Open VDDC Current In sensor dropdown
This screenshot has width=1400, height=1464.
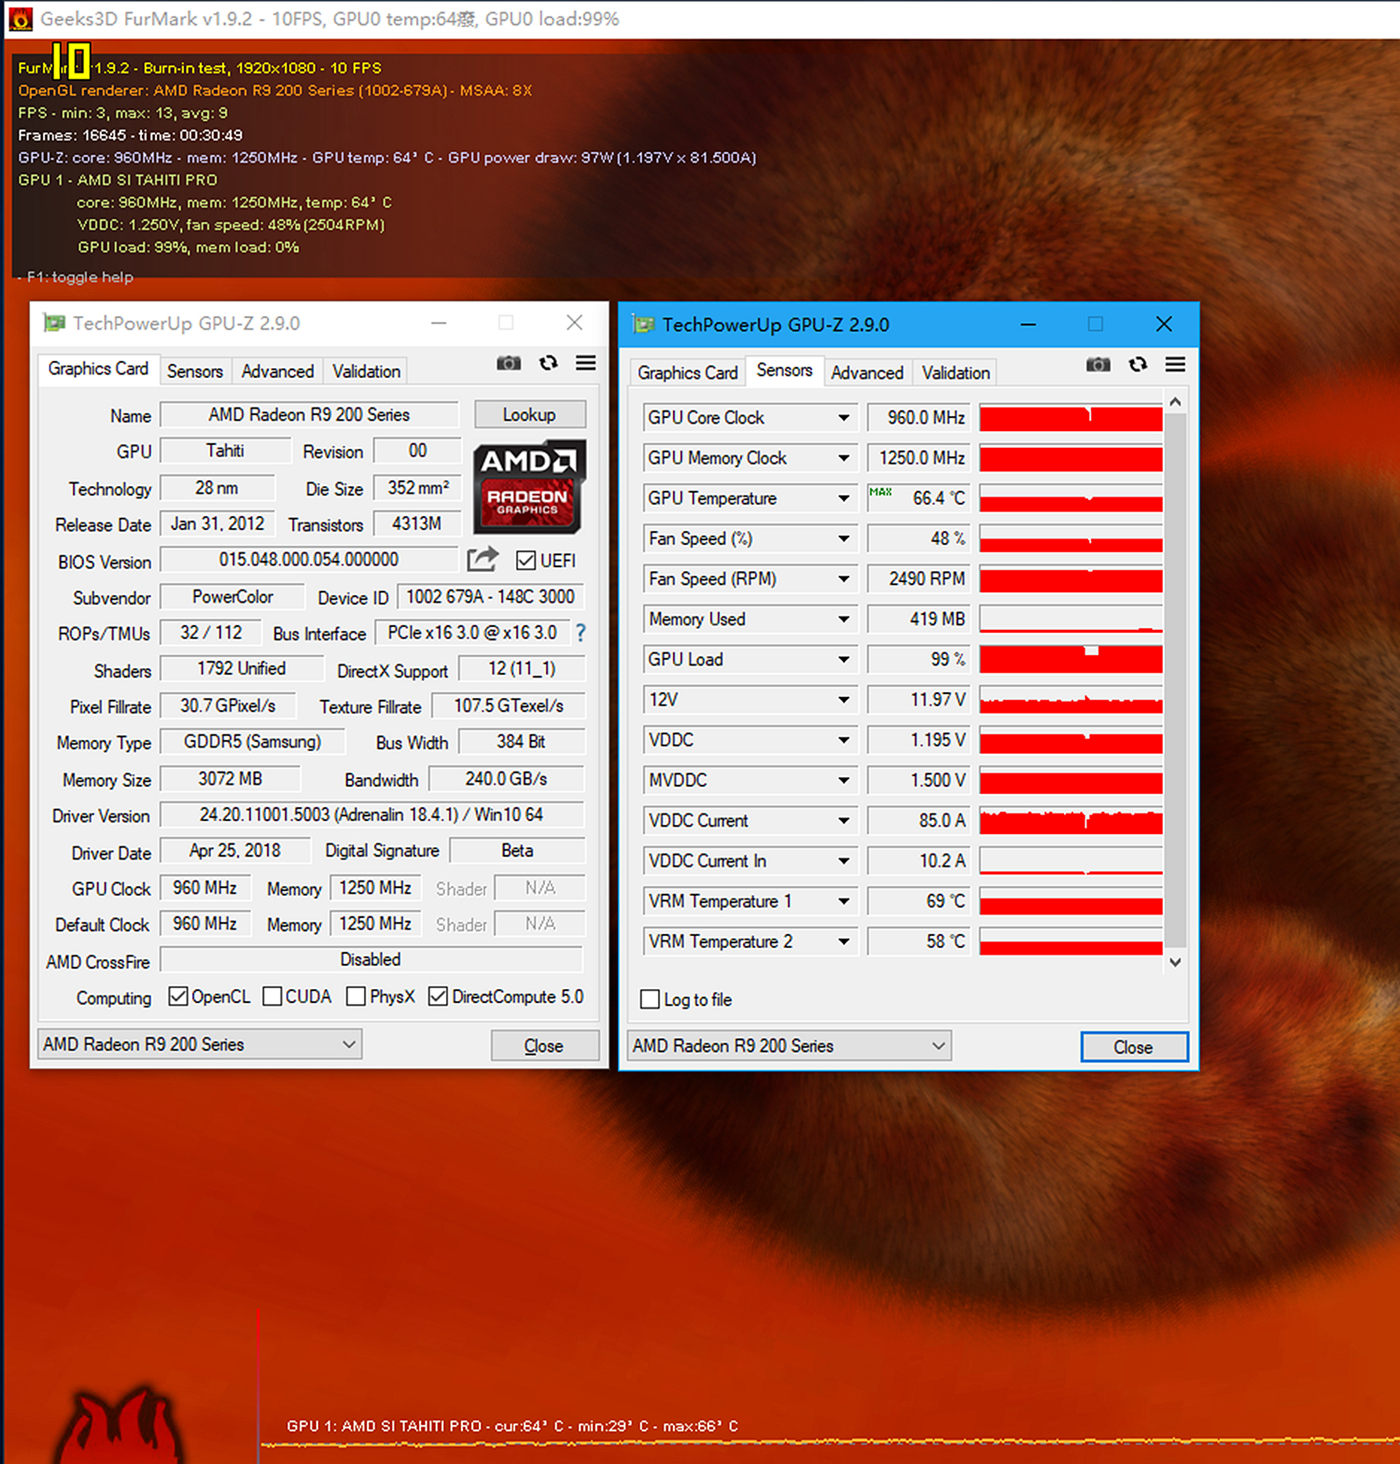coord(844,861)
